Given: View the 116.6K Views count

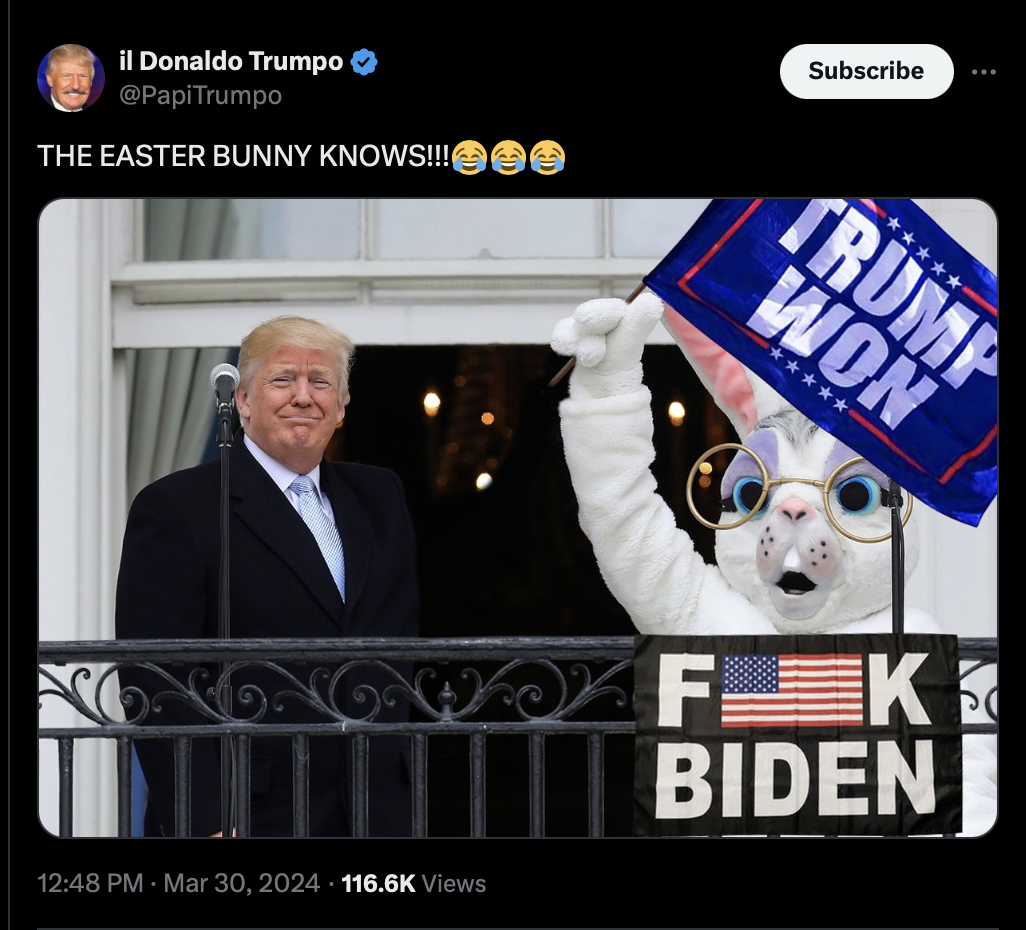Looking at the screenshot, I should click(414, 884).
